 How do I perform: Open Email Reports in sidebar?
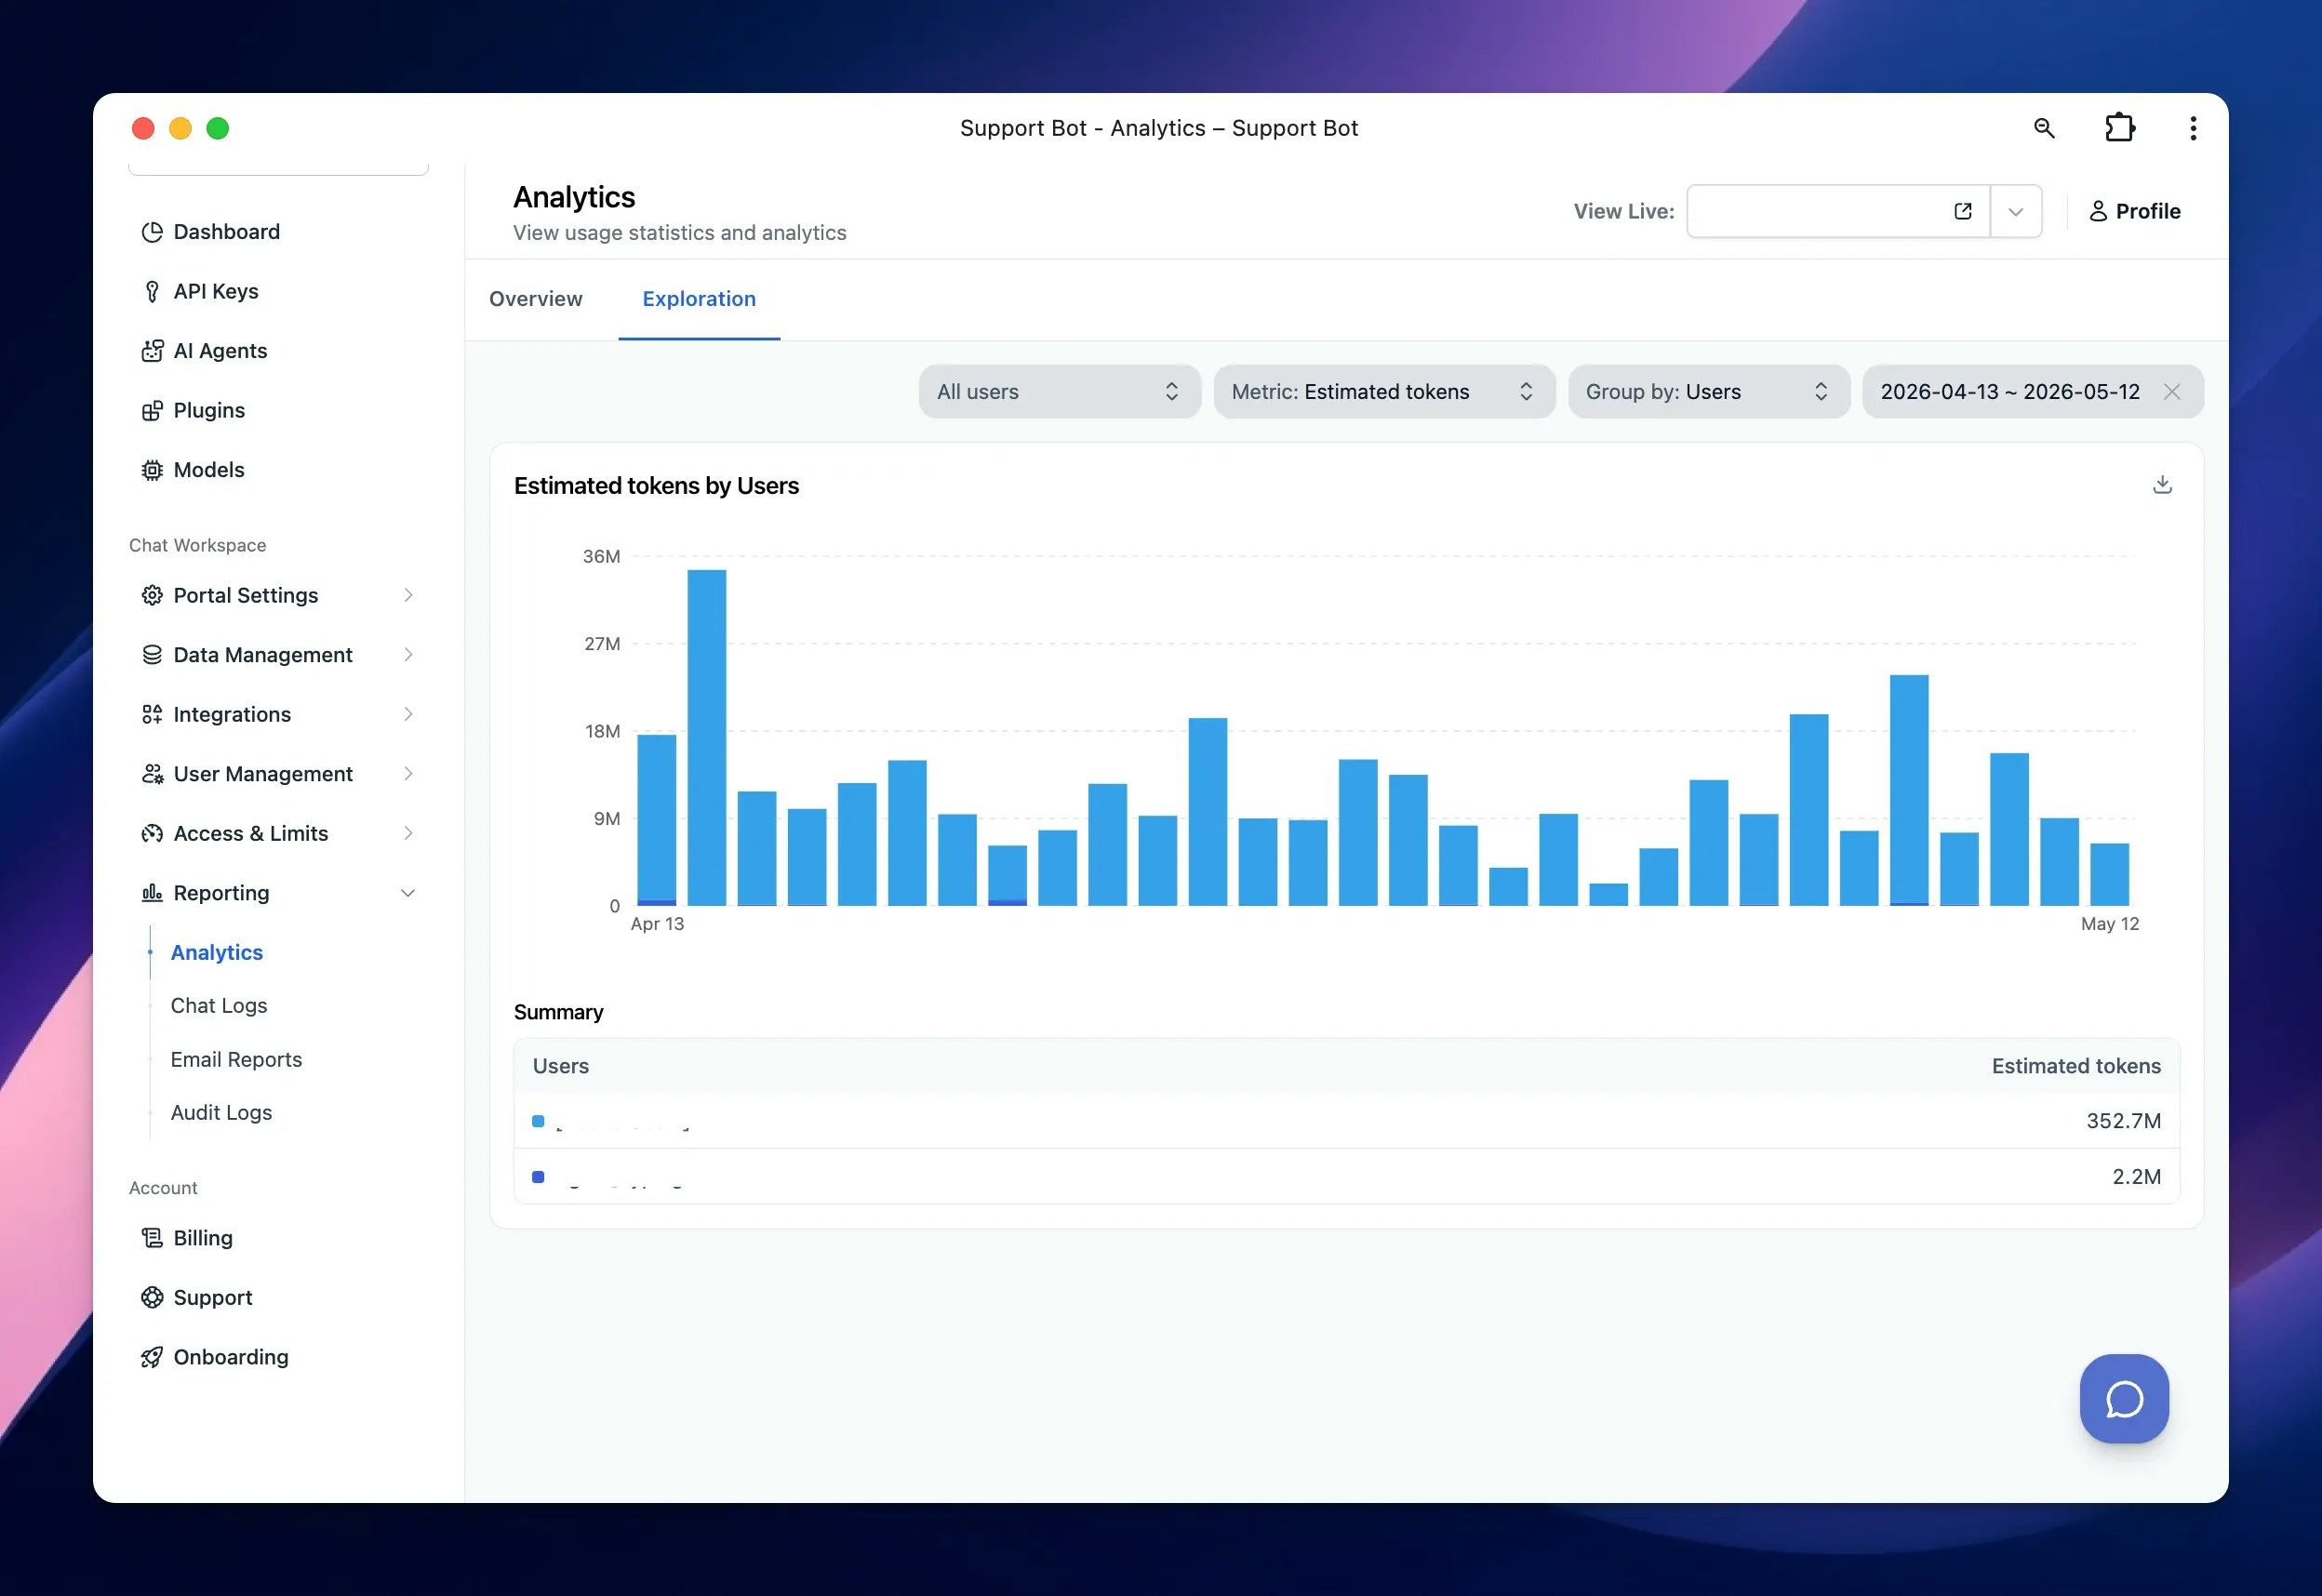236,1060
